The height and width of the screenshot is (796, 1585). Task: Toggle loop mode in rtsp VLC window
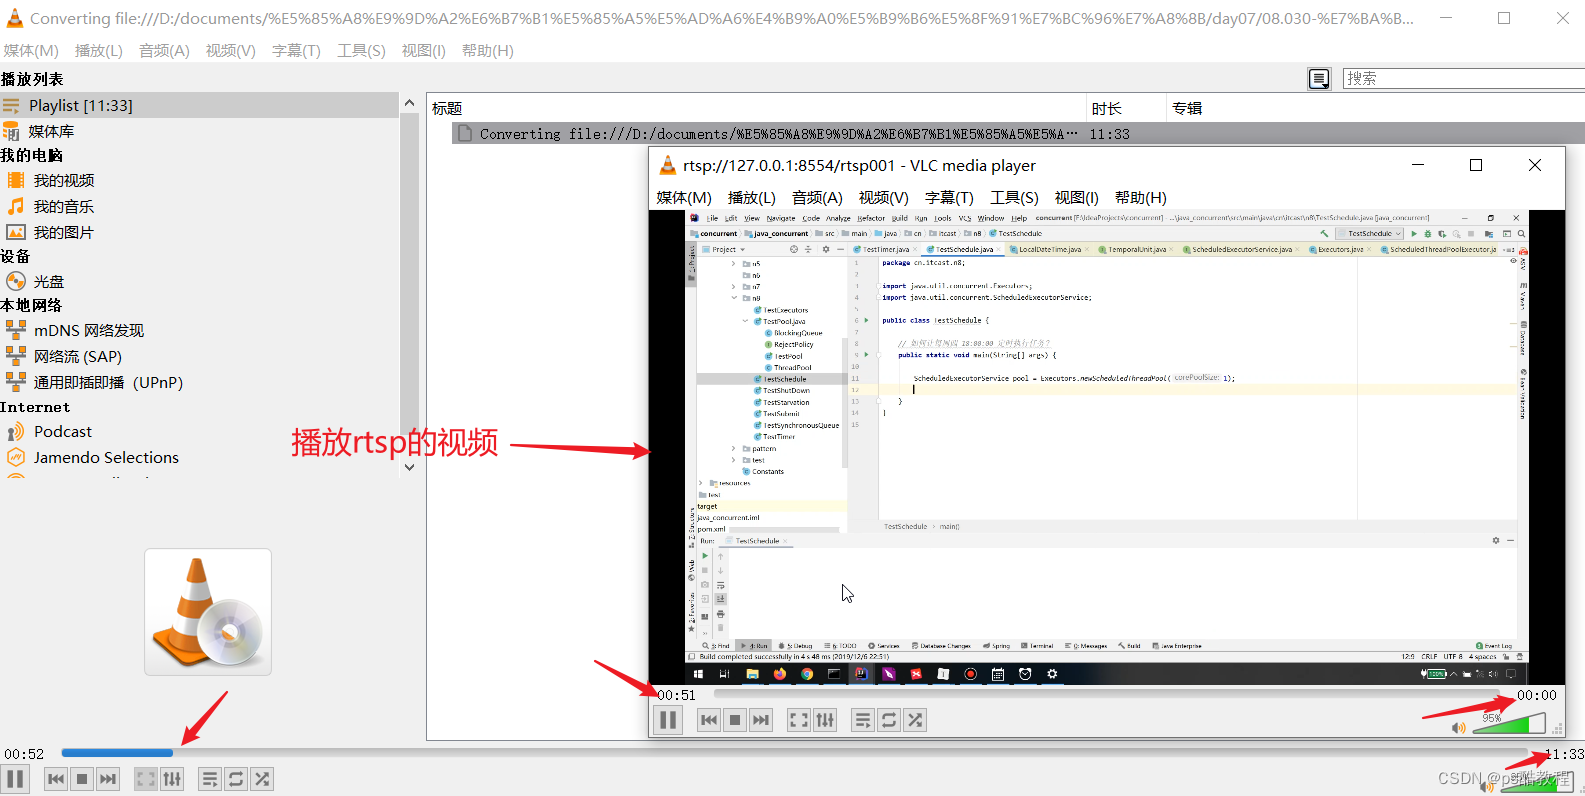point(889,720)
